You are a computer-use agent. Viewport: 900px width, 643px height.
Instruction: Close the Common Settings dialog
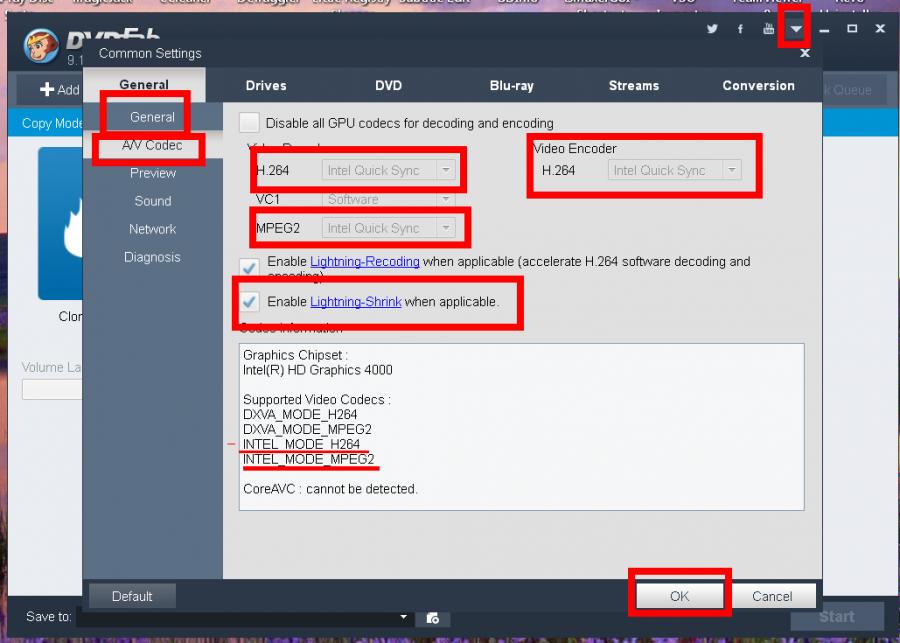click(805, 53)
